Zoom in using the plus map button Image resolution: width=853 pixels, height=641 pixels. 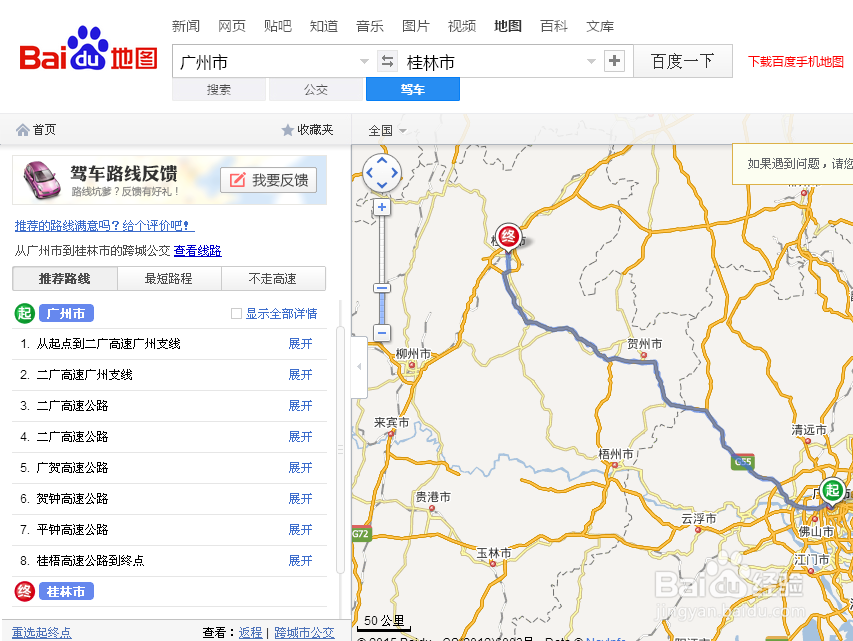382,207
